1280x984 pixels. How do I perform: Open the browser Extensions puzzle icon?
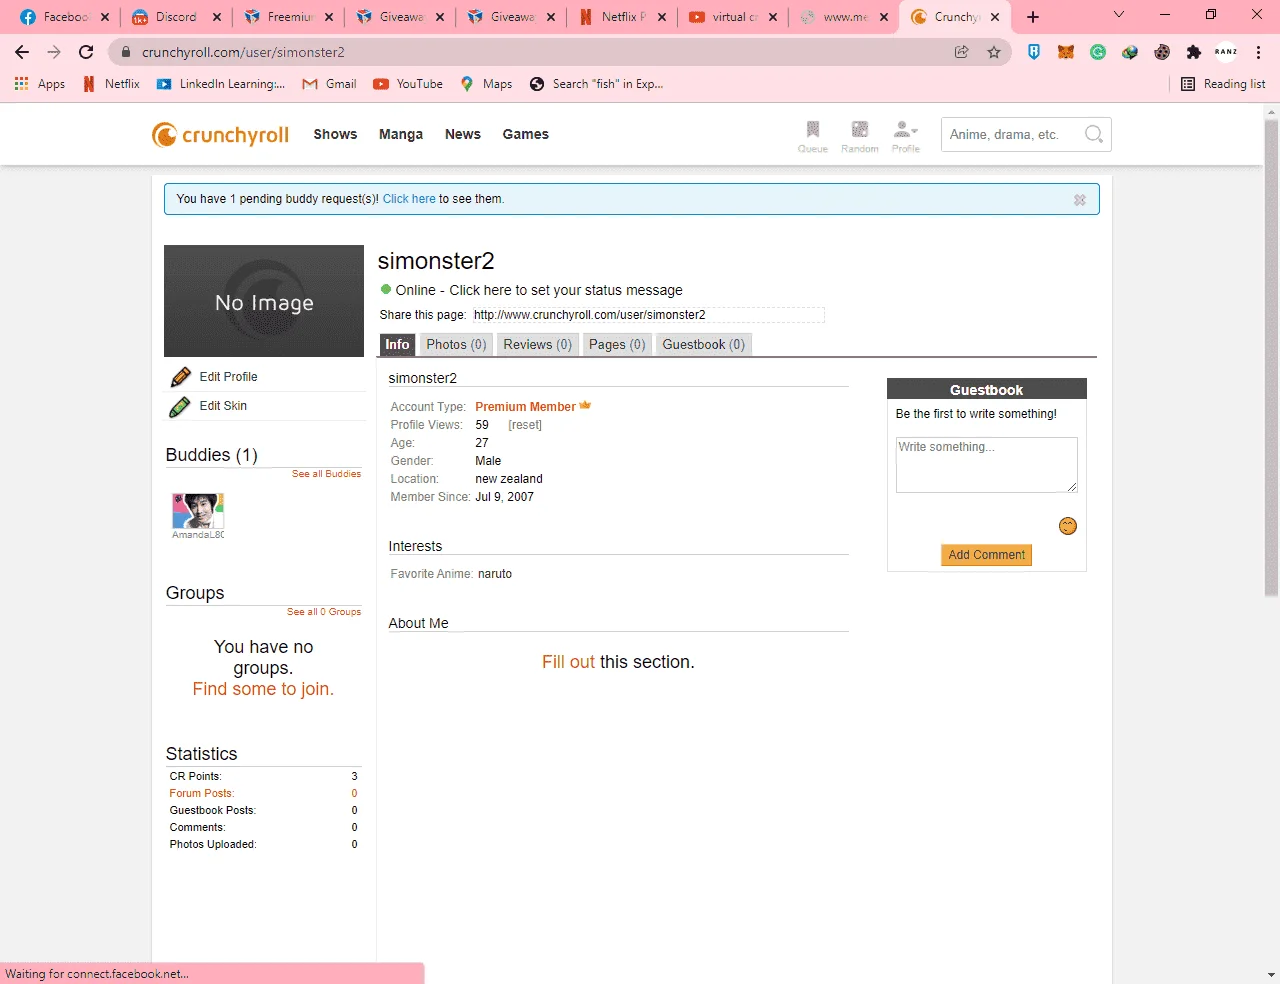coord(1194,52)
